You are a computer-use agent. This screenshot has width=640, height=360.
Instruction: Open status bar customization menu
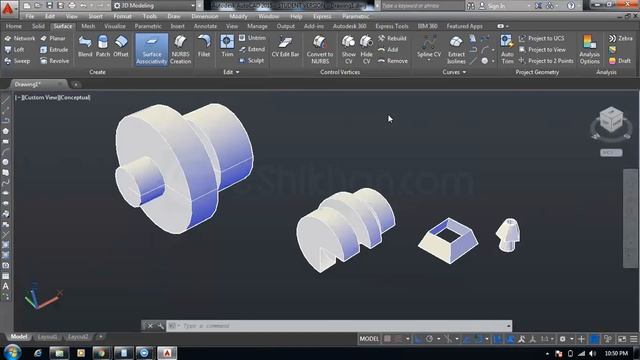[x=633, y=339]
